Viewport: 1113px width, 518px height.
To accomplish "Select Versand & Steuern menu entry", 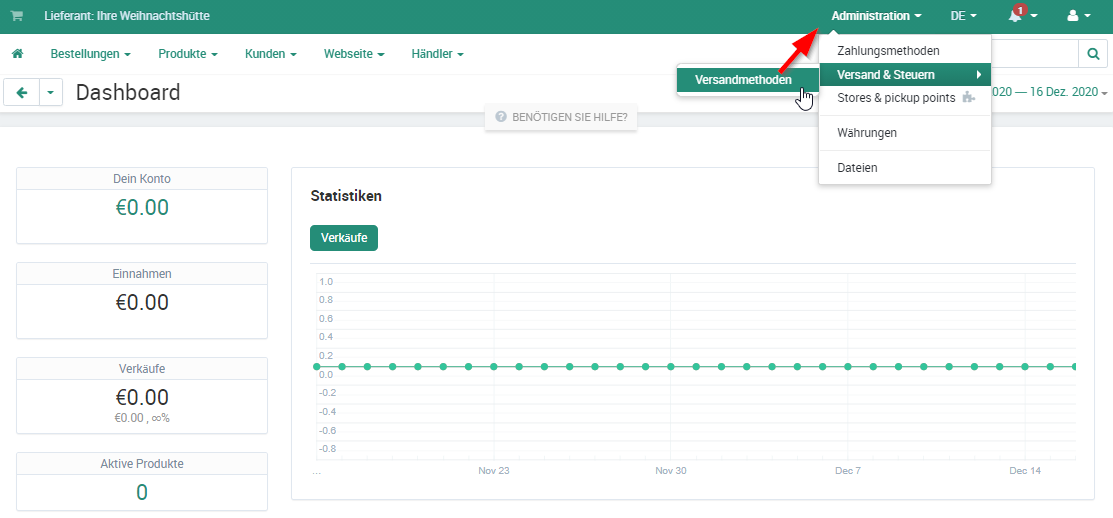I will (905, 75).
